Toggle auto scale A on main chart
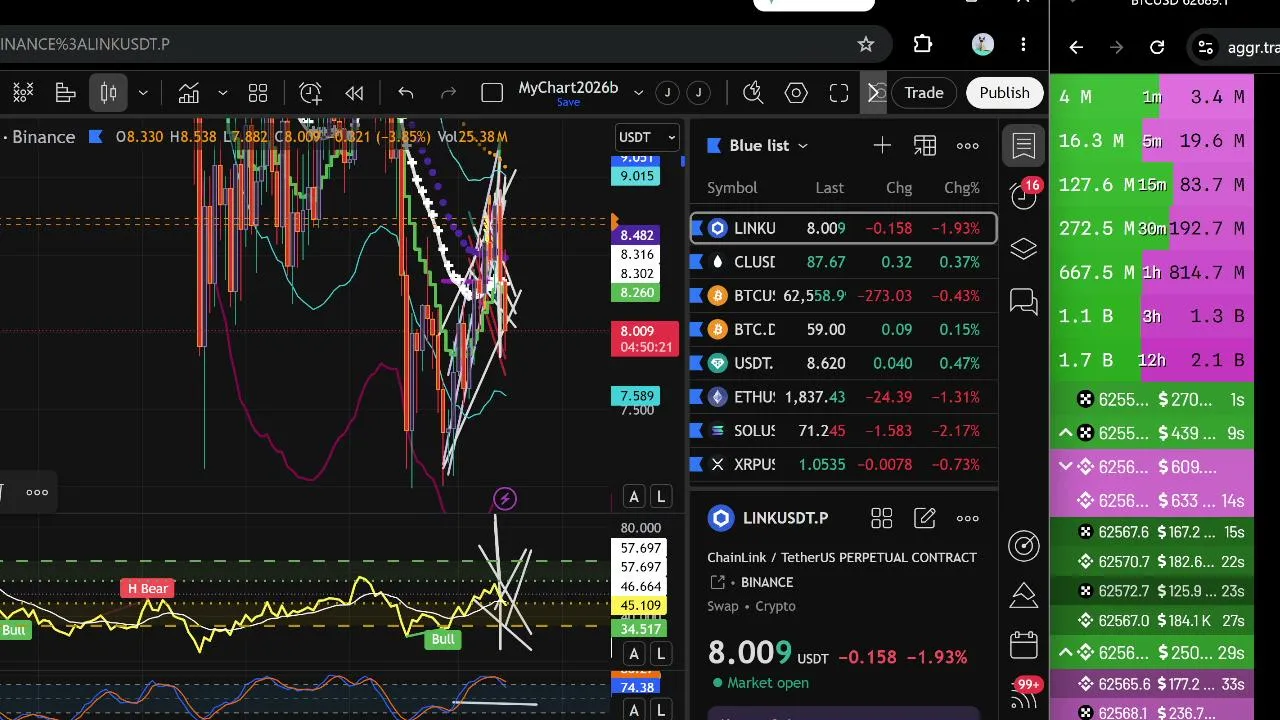The height and width of the screenshot is (720, 1280). pyautogui.click(x=634, y=497)
